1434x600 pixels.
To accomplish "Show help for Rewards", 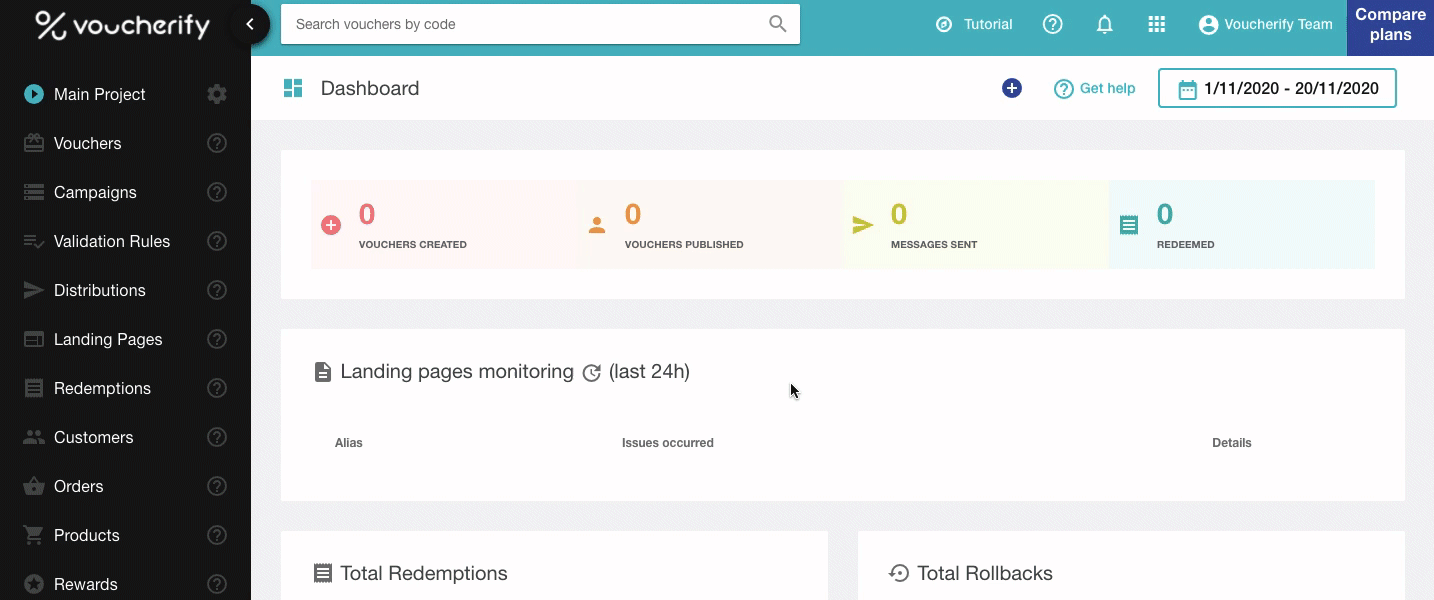I will tap(217, 584).
